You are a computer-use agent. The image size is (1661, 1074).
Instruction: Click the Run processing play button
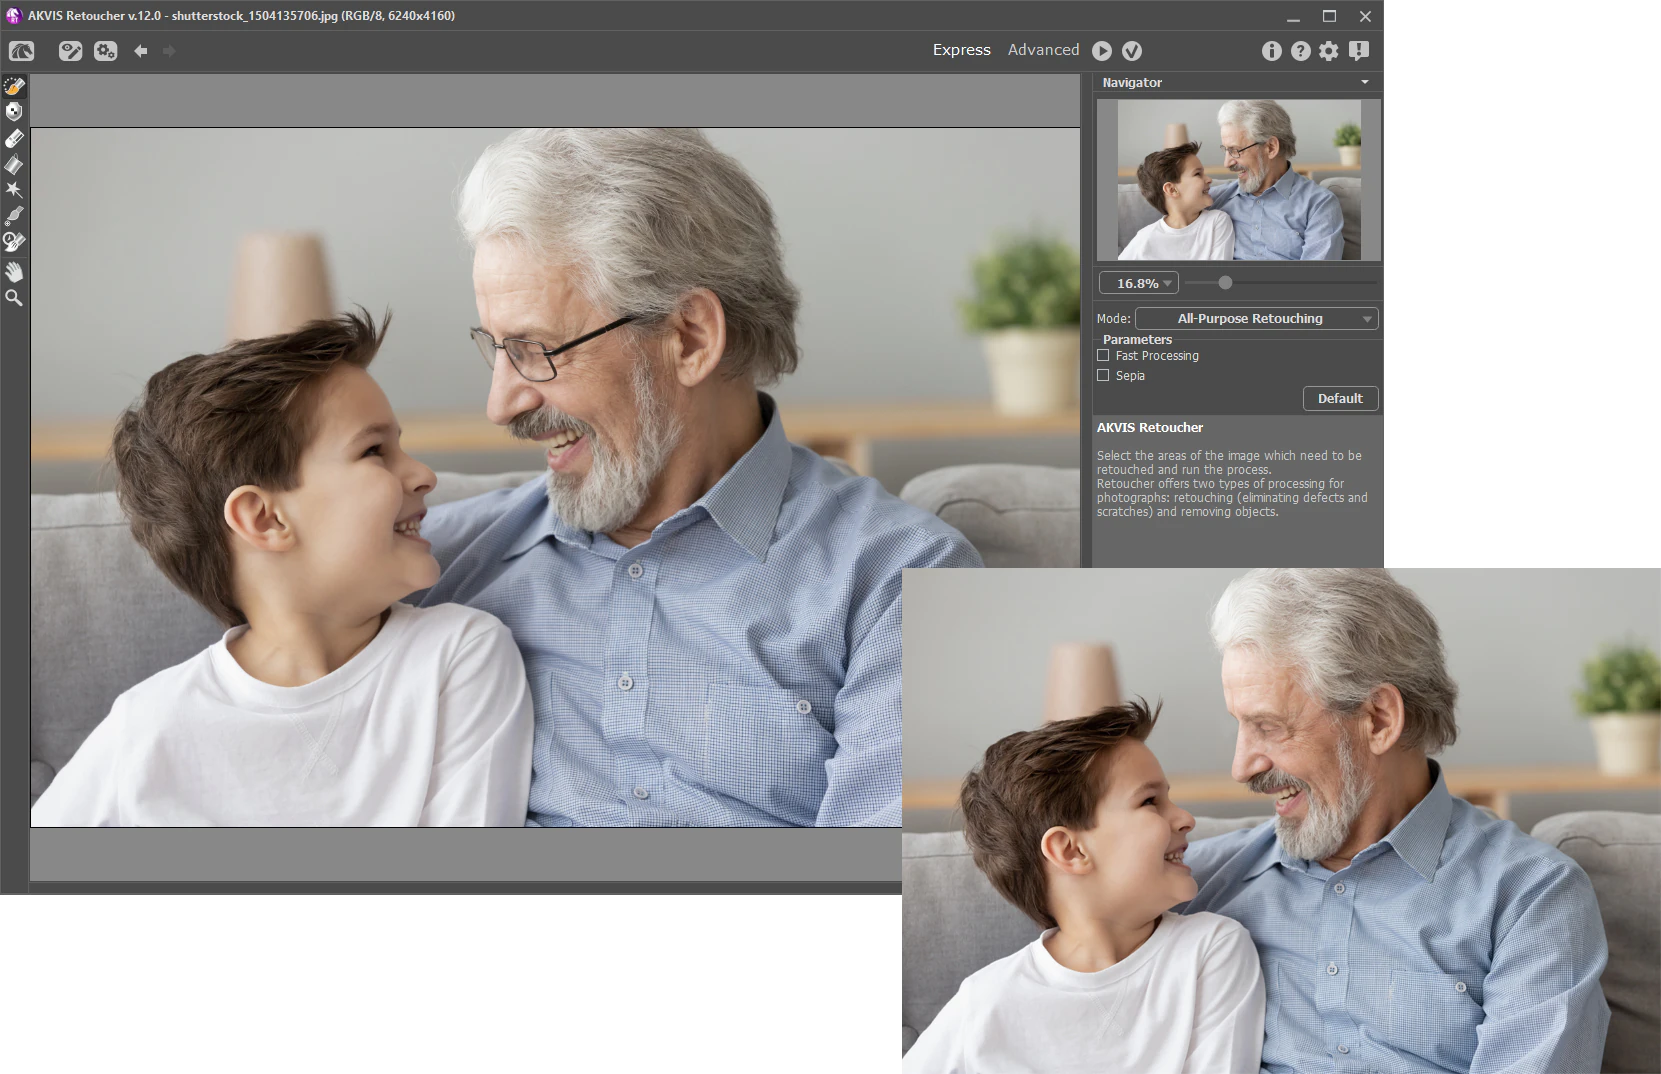1102,51
